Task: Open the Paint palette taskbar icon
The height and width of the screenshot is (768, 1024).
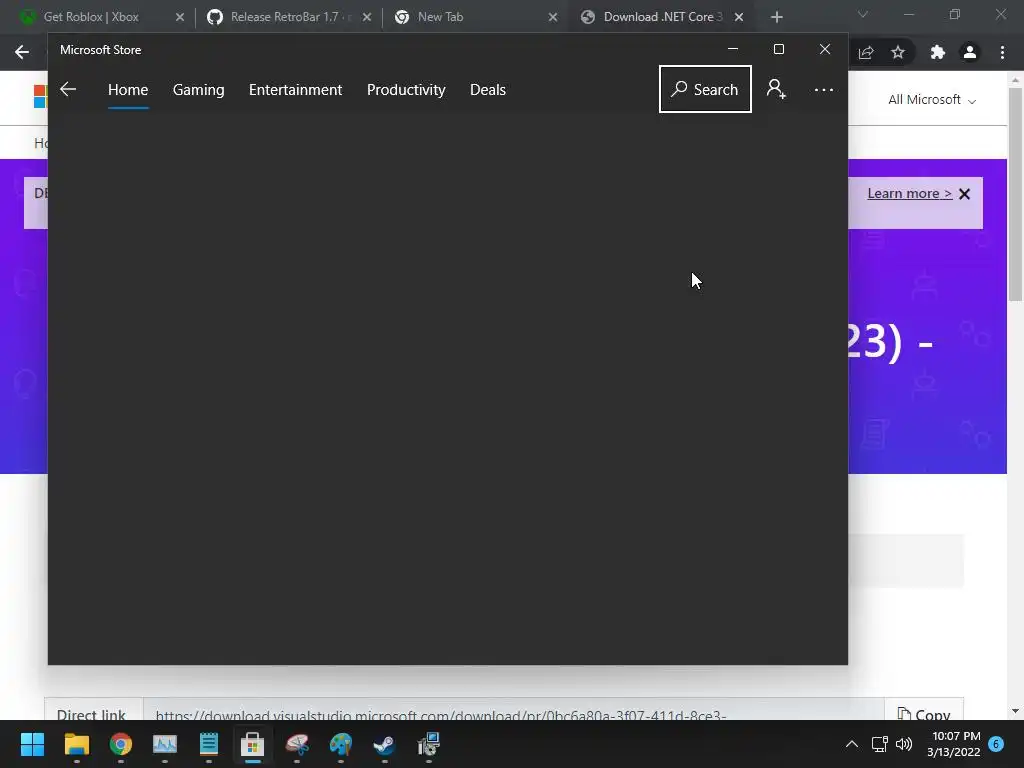Action: (341, 744)
